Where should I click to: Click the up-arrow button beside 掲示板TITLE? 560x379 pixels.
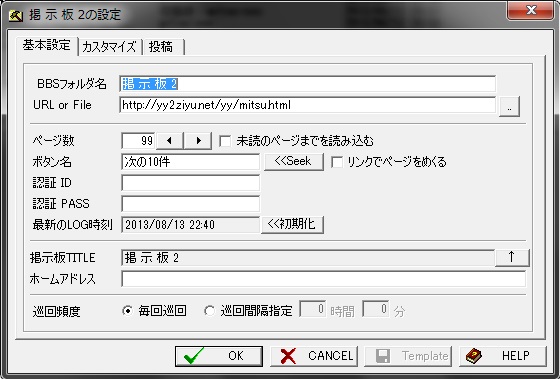pos(512,257)
